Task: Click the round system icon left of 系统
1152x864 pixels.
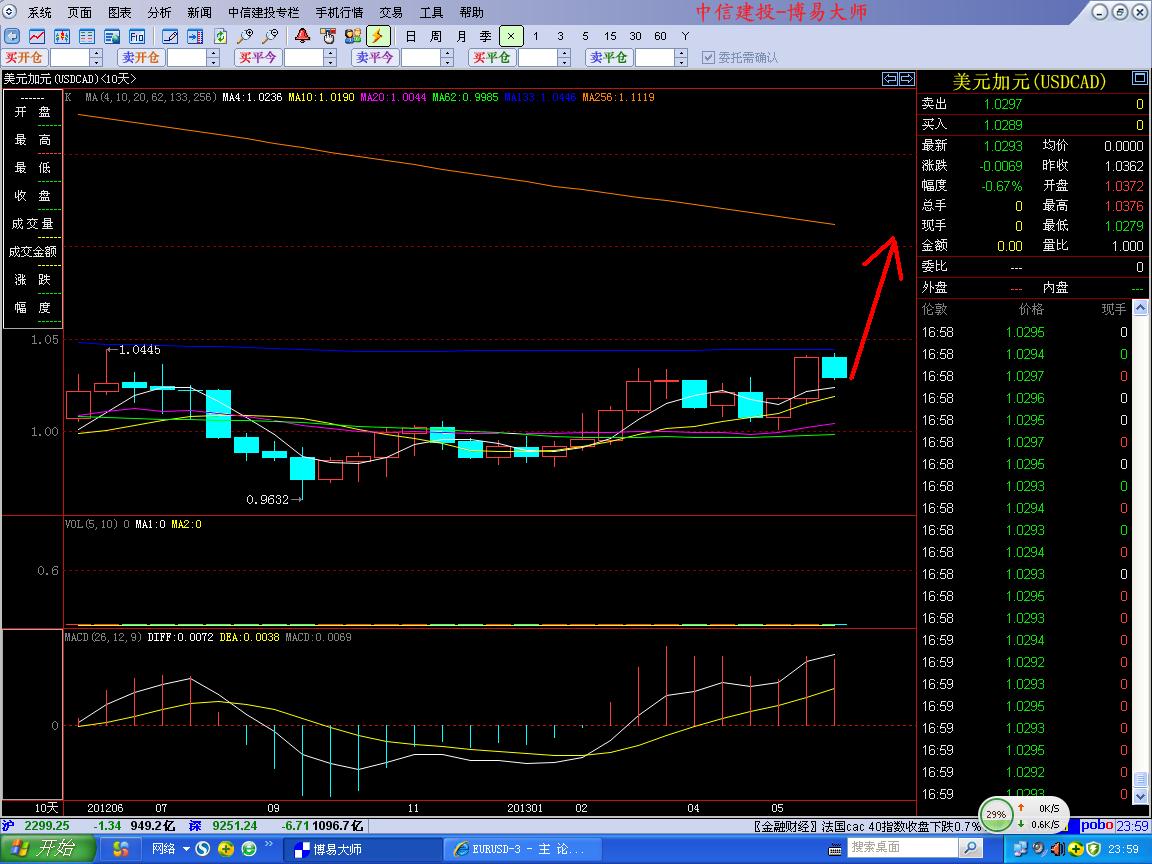Action: click(x=10, y=12)
